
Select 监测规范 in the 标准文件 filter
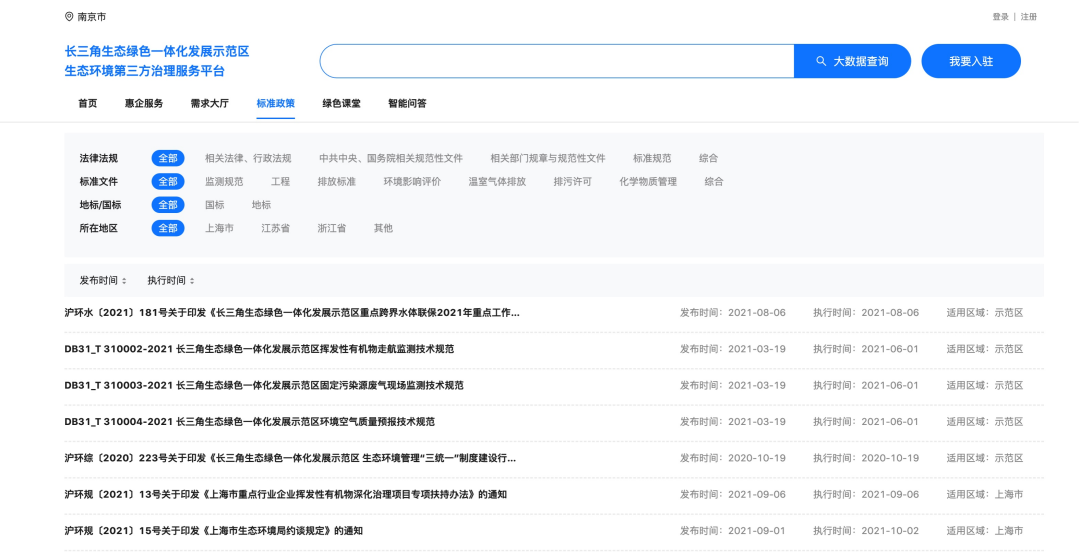pyautogui.click(x=224, y=182)
